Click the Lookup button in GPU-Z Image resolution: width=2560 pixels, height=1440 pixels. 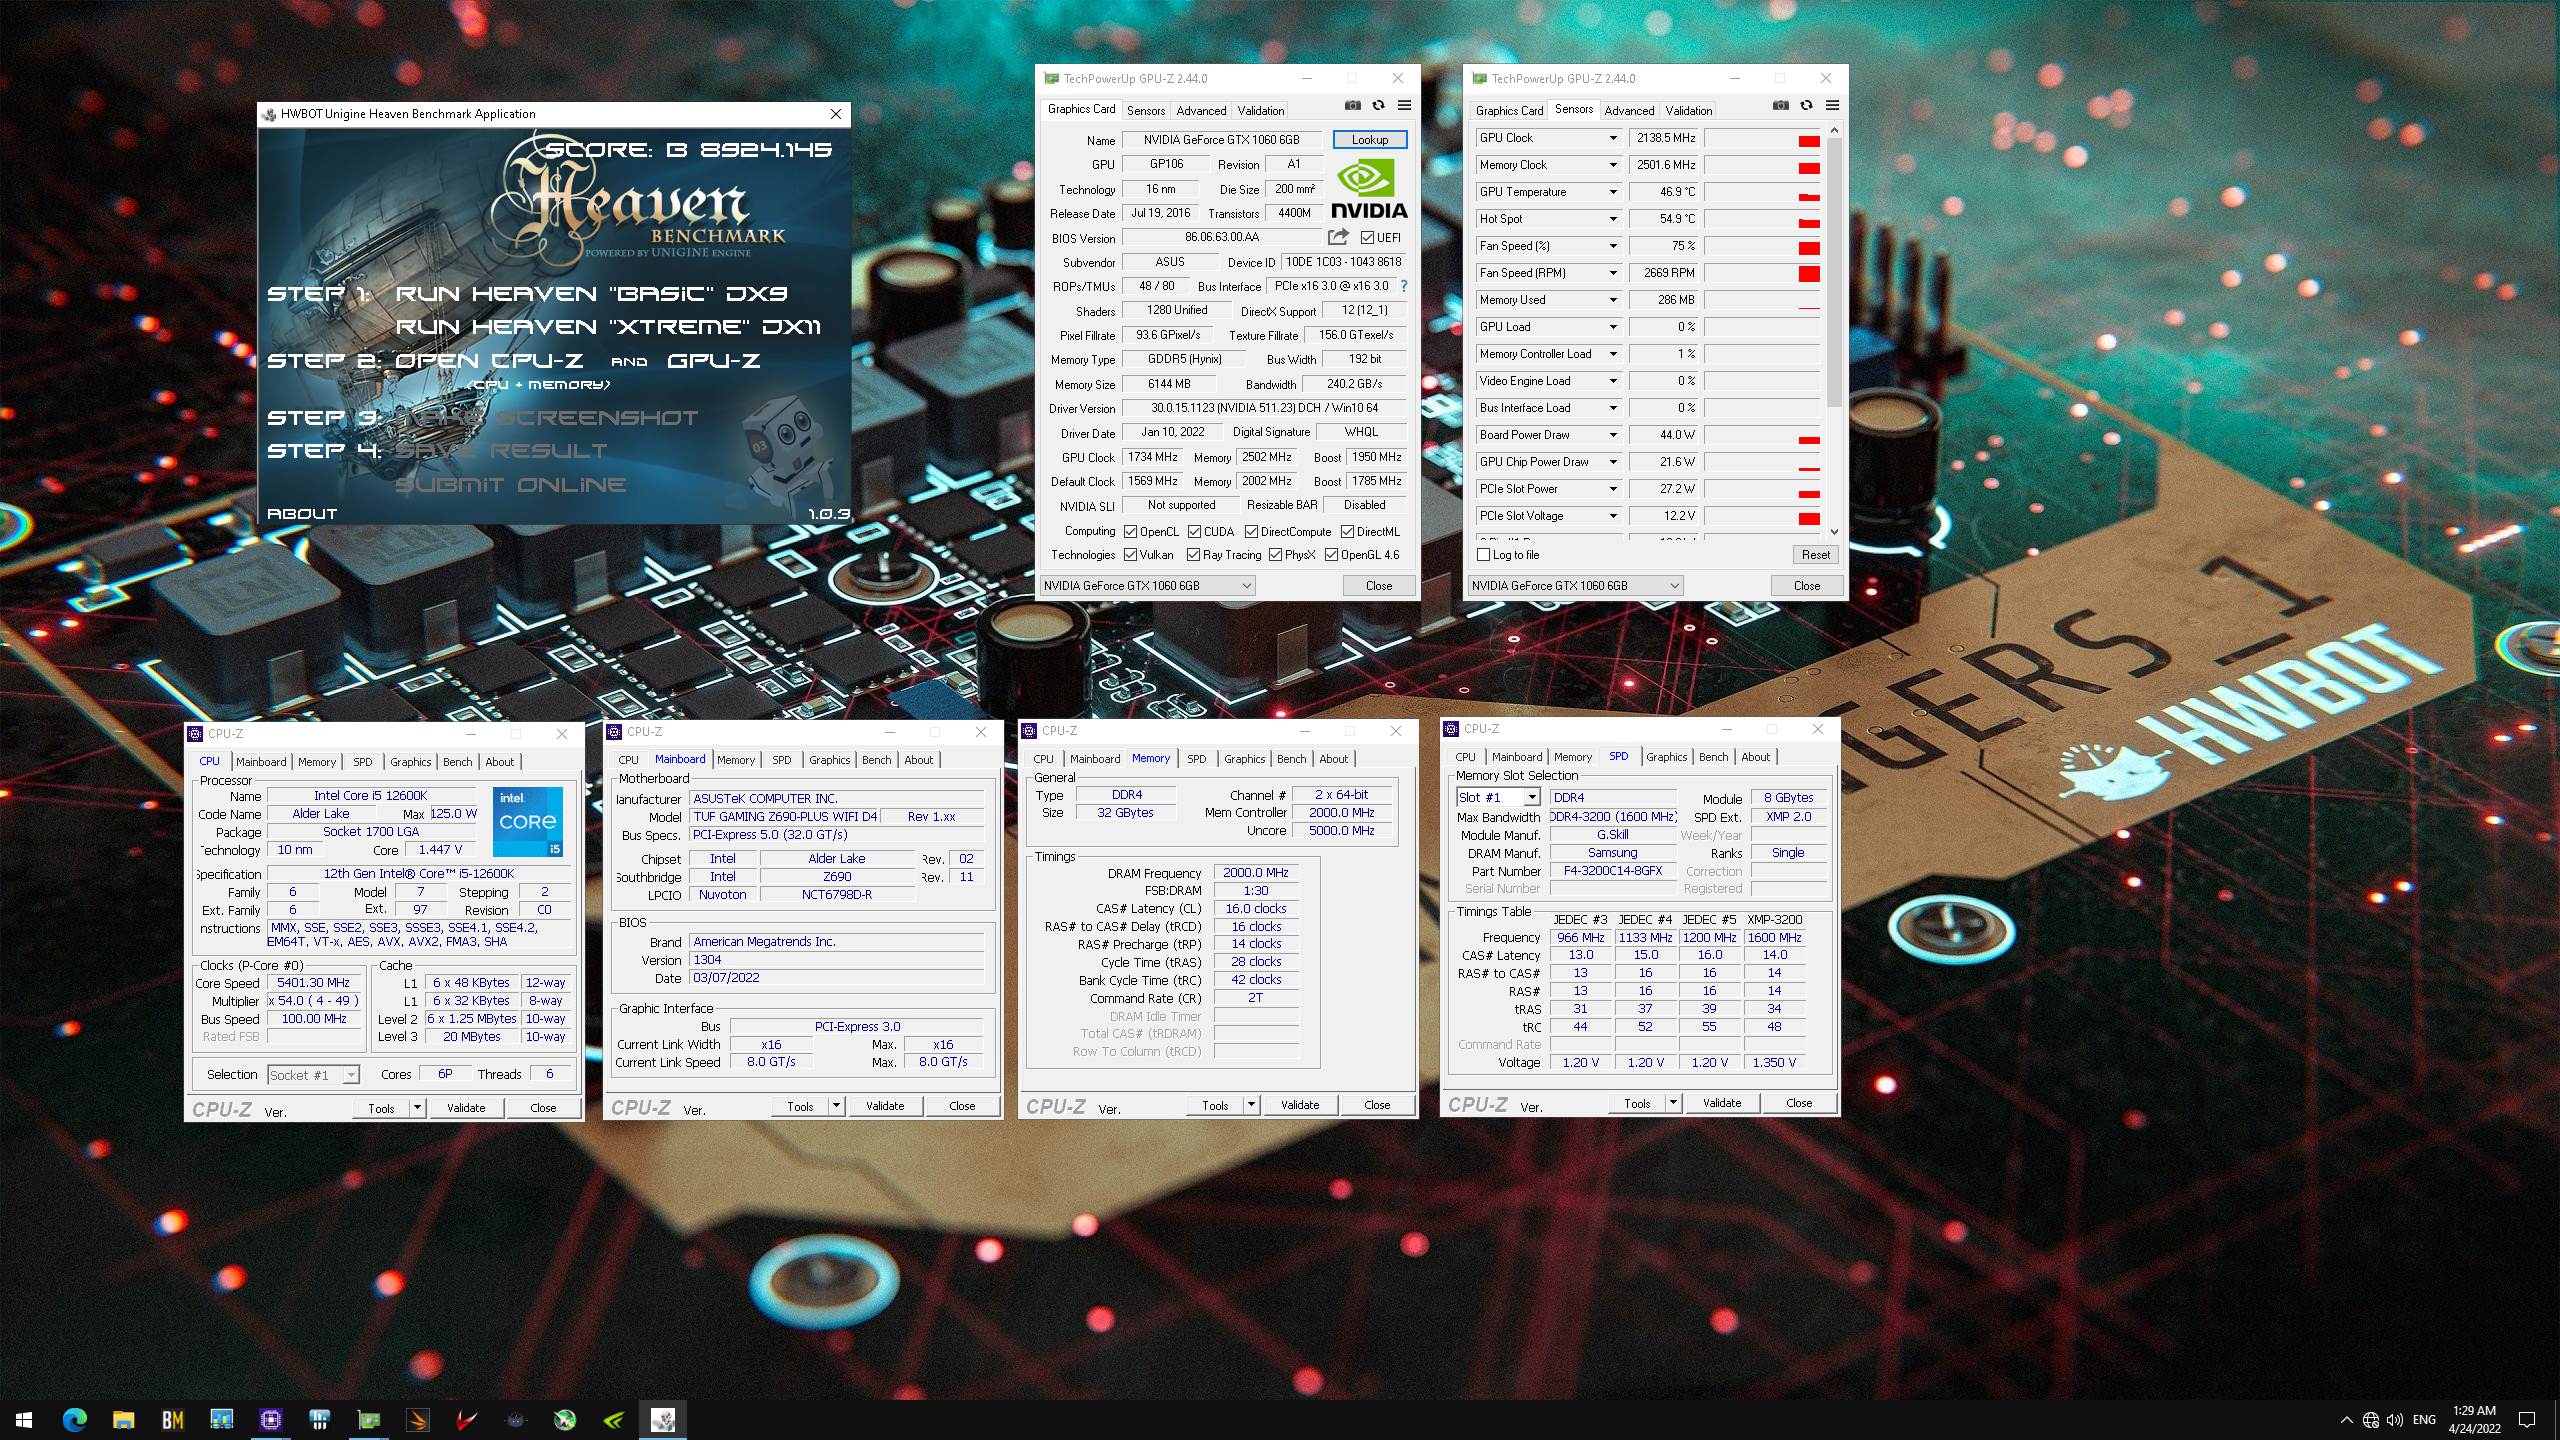pyautogui.click(x=1370, y=140)
